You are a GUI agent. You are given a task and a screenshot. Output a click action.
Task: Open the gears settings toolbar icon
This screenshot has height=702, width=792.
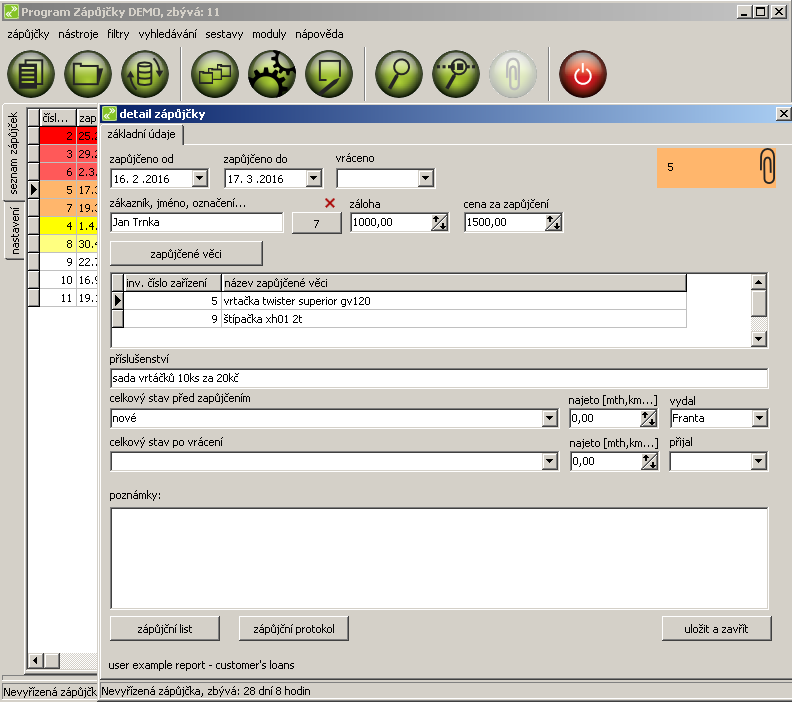272,74
